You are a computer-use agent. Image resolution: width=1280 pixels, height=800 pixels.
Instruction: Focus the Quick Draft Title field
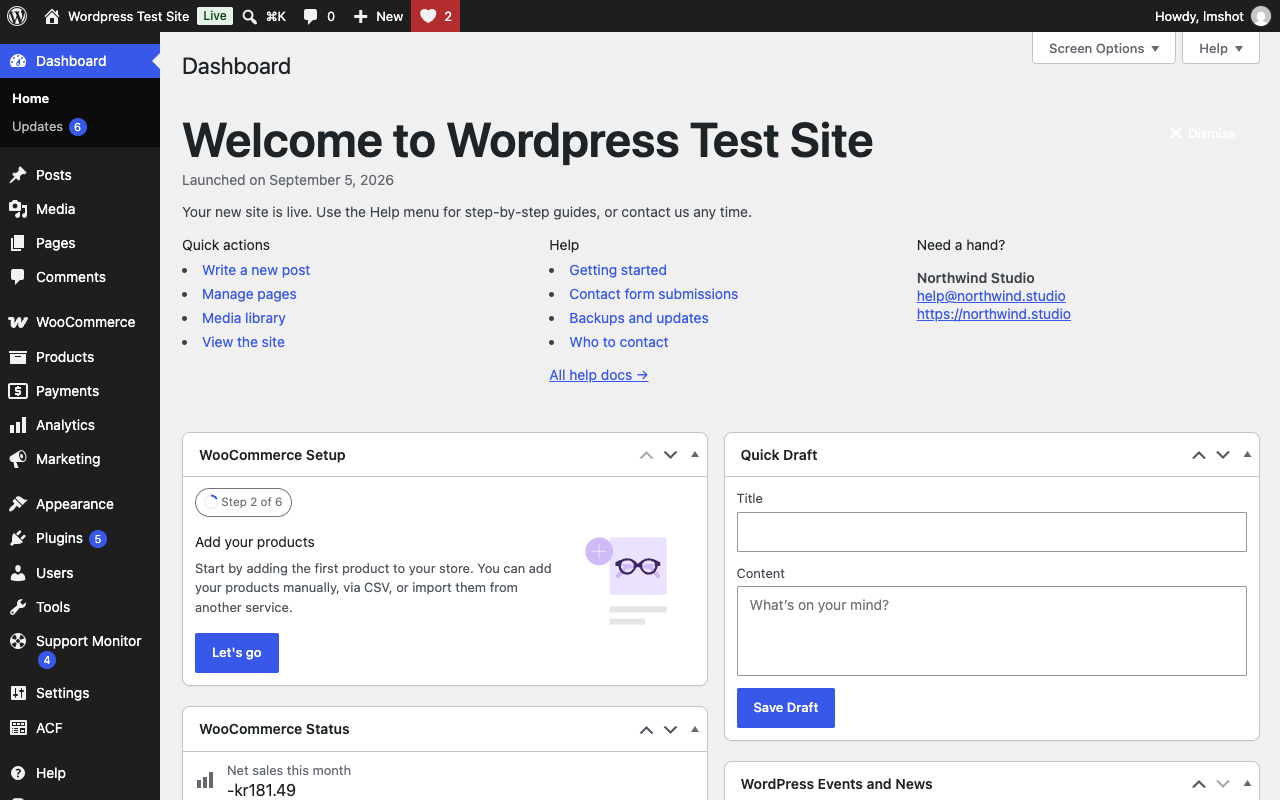click(992, 532)
